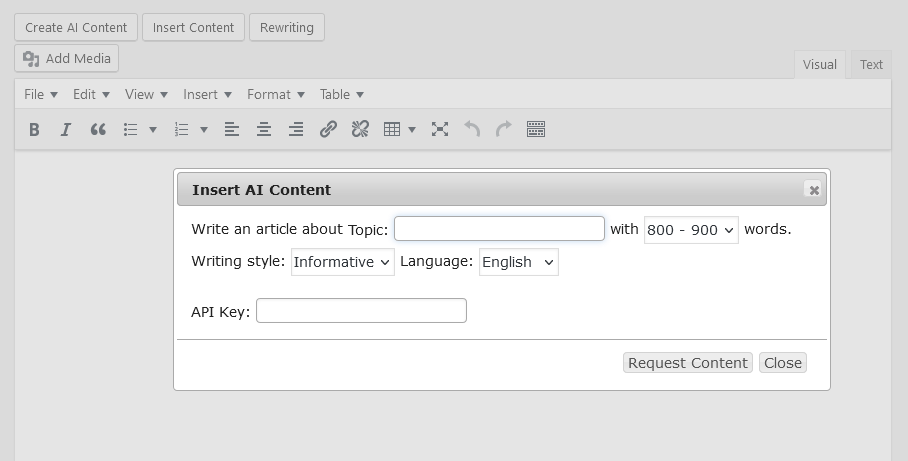The width and height of the screenshot is (908, 461).
Task: Align text left
Action: [232, 129]
